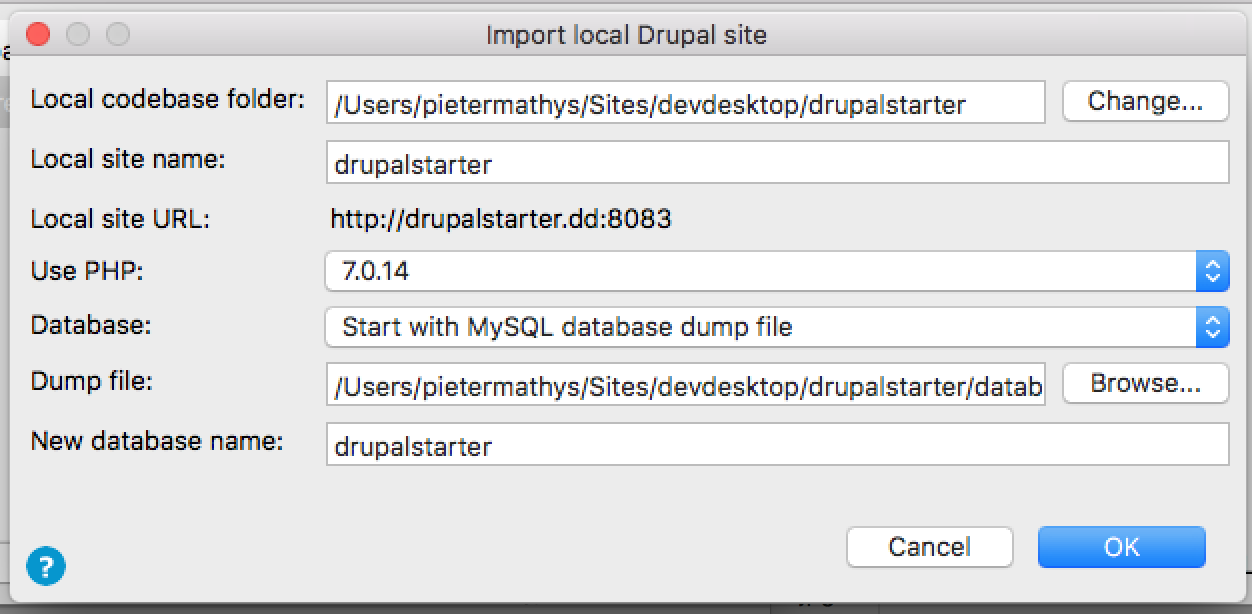
Task: Click the 'Dump file:' label
Action: 91,381
